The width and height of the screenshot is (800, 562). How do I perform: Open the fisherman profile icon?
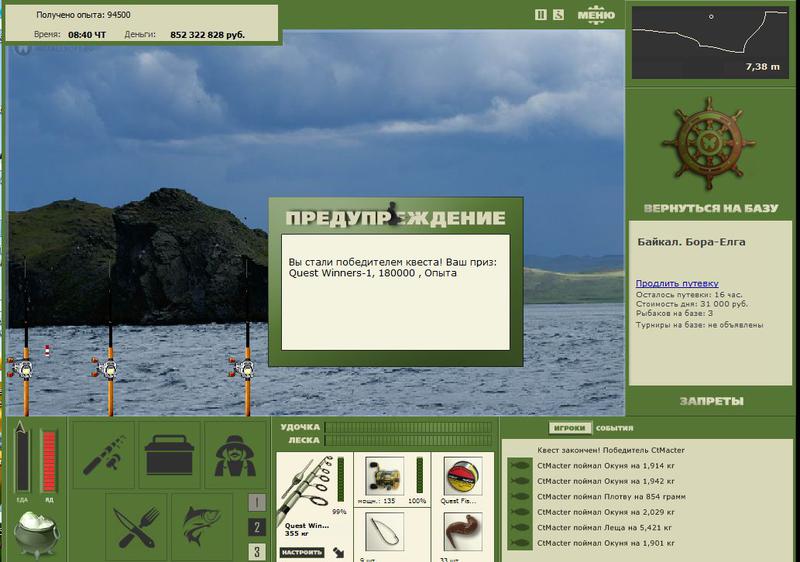point(235,454)
